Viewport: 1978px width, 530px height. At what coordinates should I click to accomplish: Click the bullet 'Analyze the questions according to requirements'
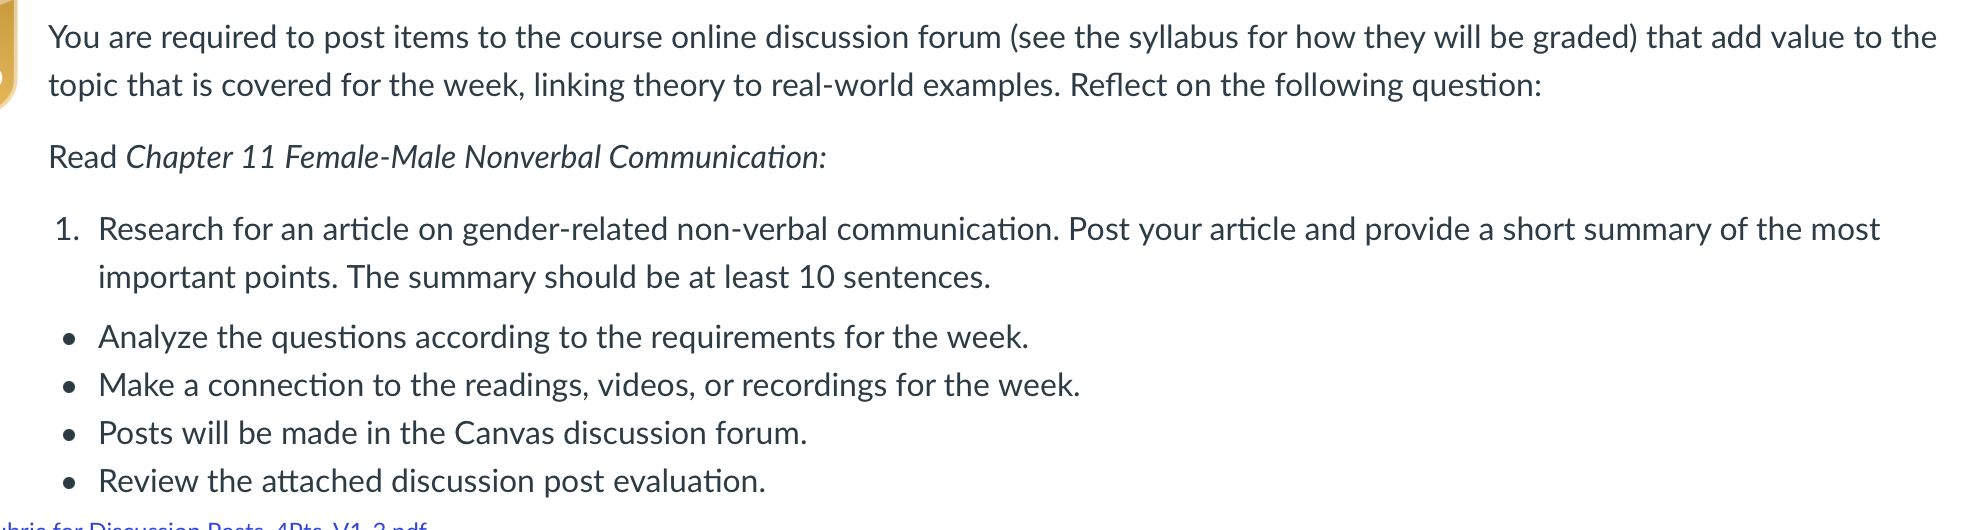click(x=563, y=337)
